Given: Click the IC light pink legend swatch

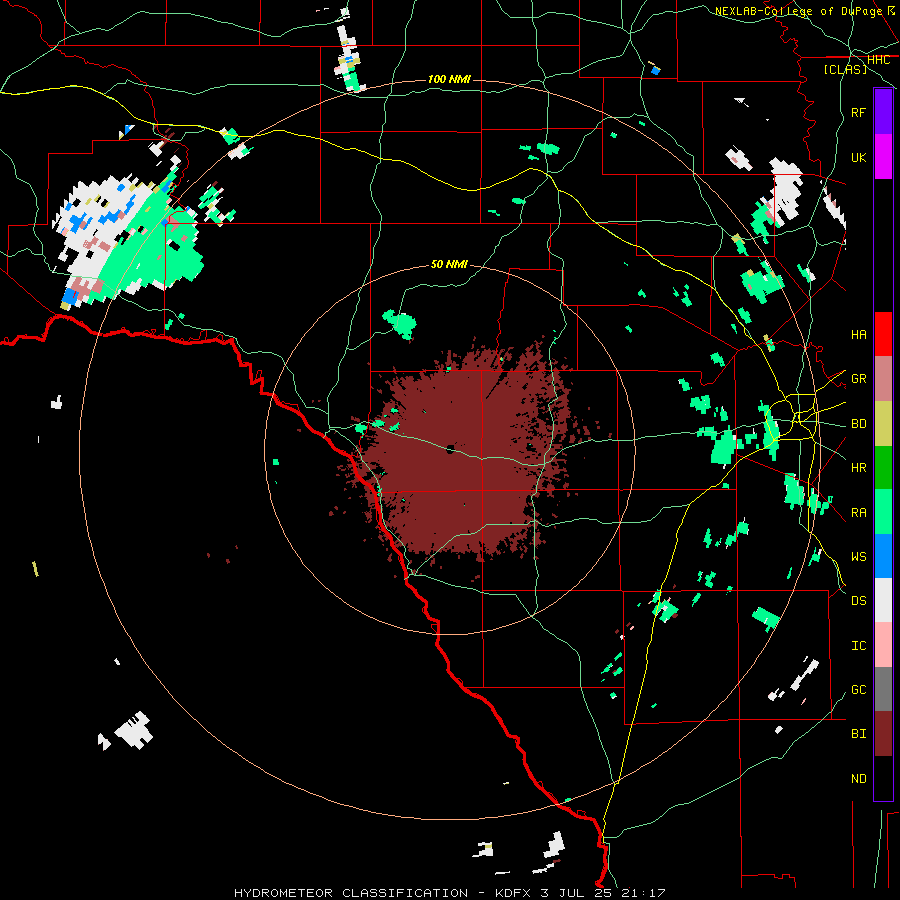Looking at the screenshot, I should point(883,645).
